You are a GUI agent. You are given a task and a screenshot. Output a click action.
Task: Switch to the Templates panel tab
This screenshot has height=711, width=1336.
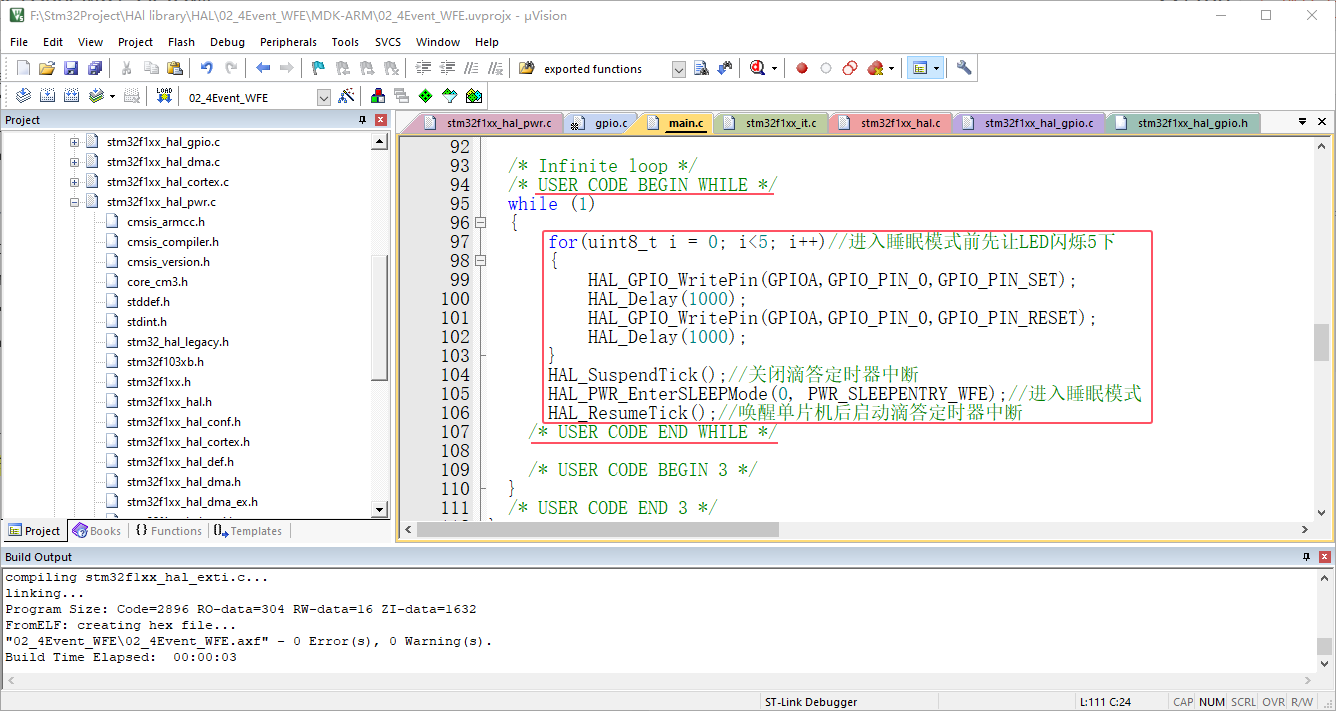(247, 531)
